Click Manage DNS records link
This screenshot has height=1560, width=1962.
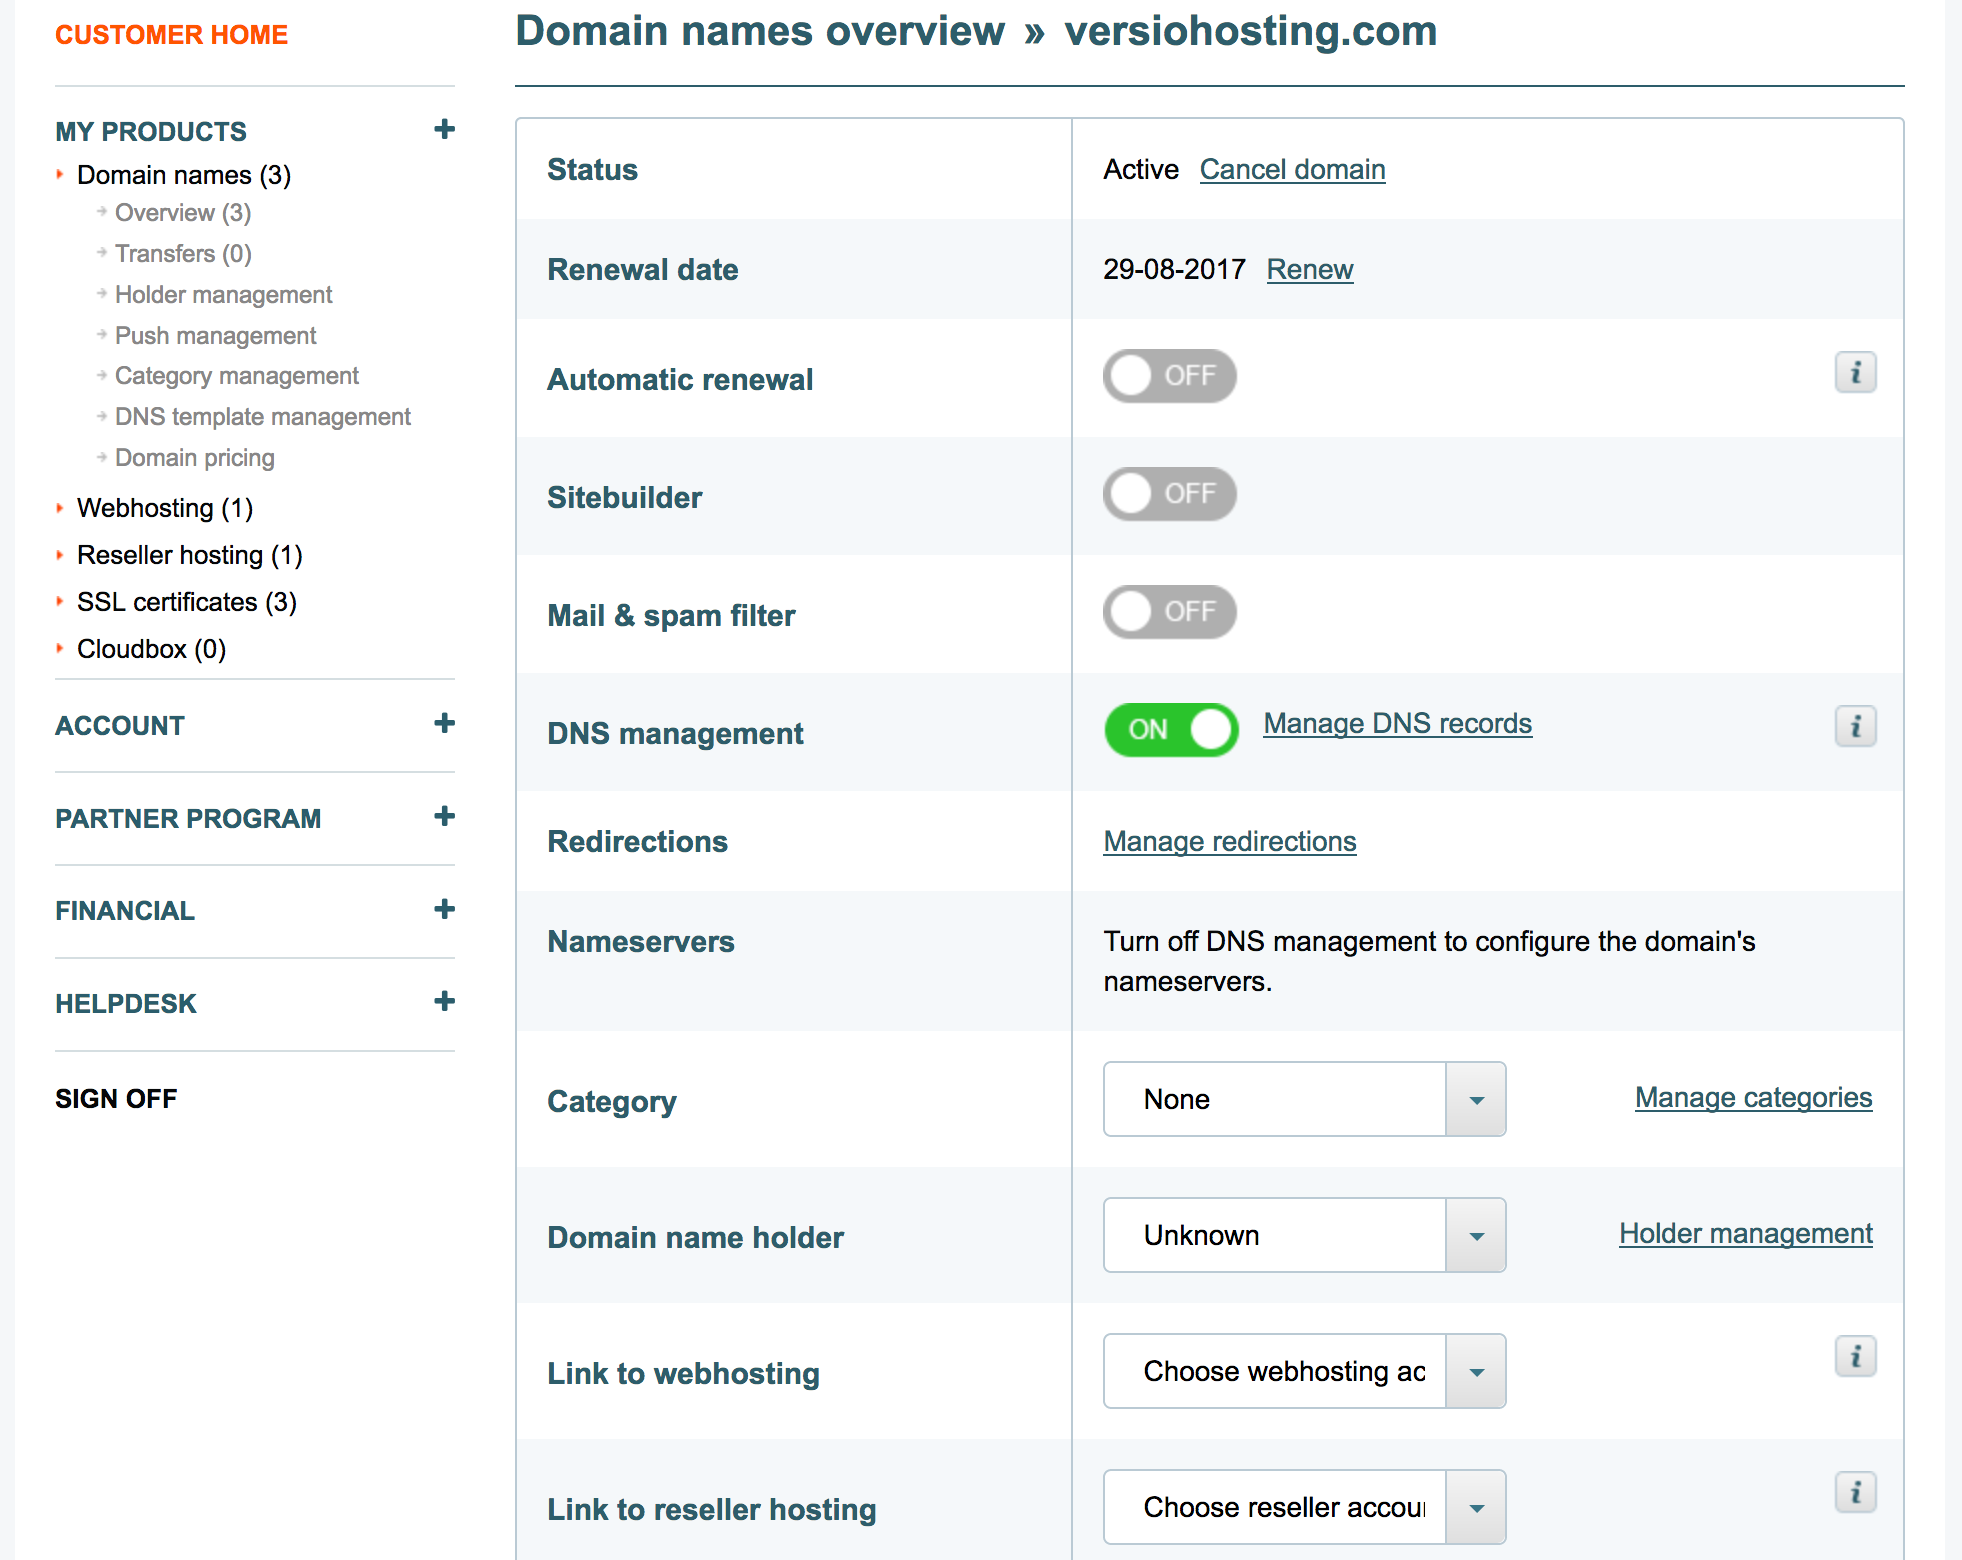pyautogui.click(x=1397, y=723)
